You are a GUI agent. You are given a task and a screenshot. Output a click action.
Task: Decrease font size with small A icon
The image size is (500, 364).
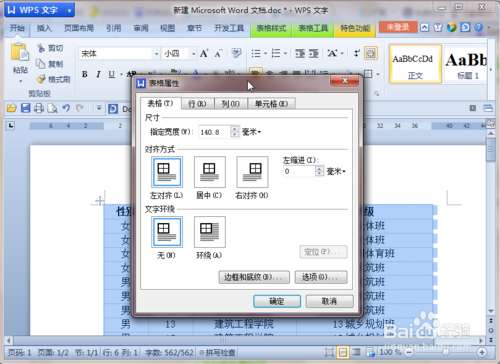[218, 54]
